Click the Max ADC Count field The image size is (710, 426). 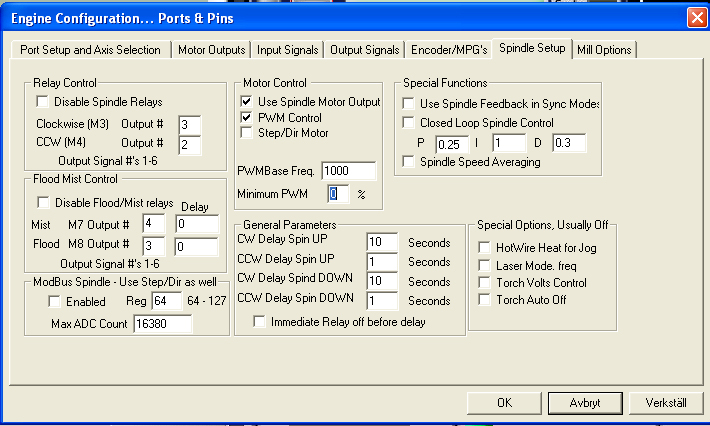161,324
